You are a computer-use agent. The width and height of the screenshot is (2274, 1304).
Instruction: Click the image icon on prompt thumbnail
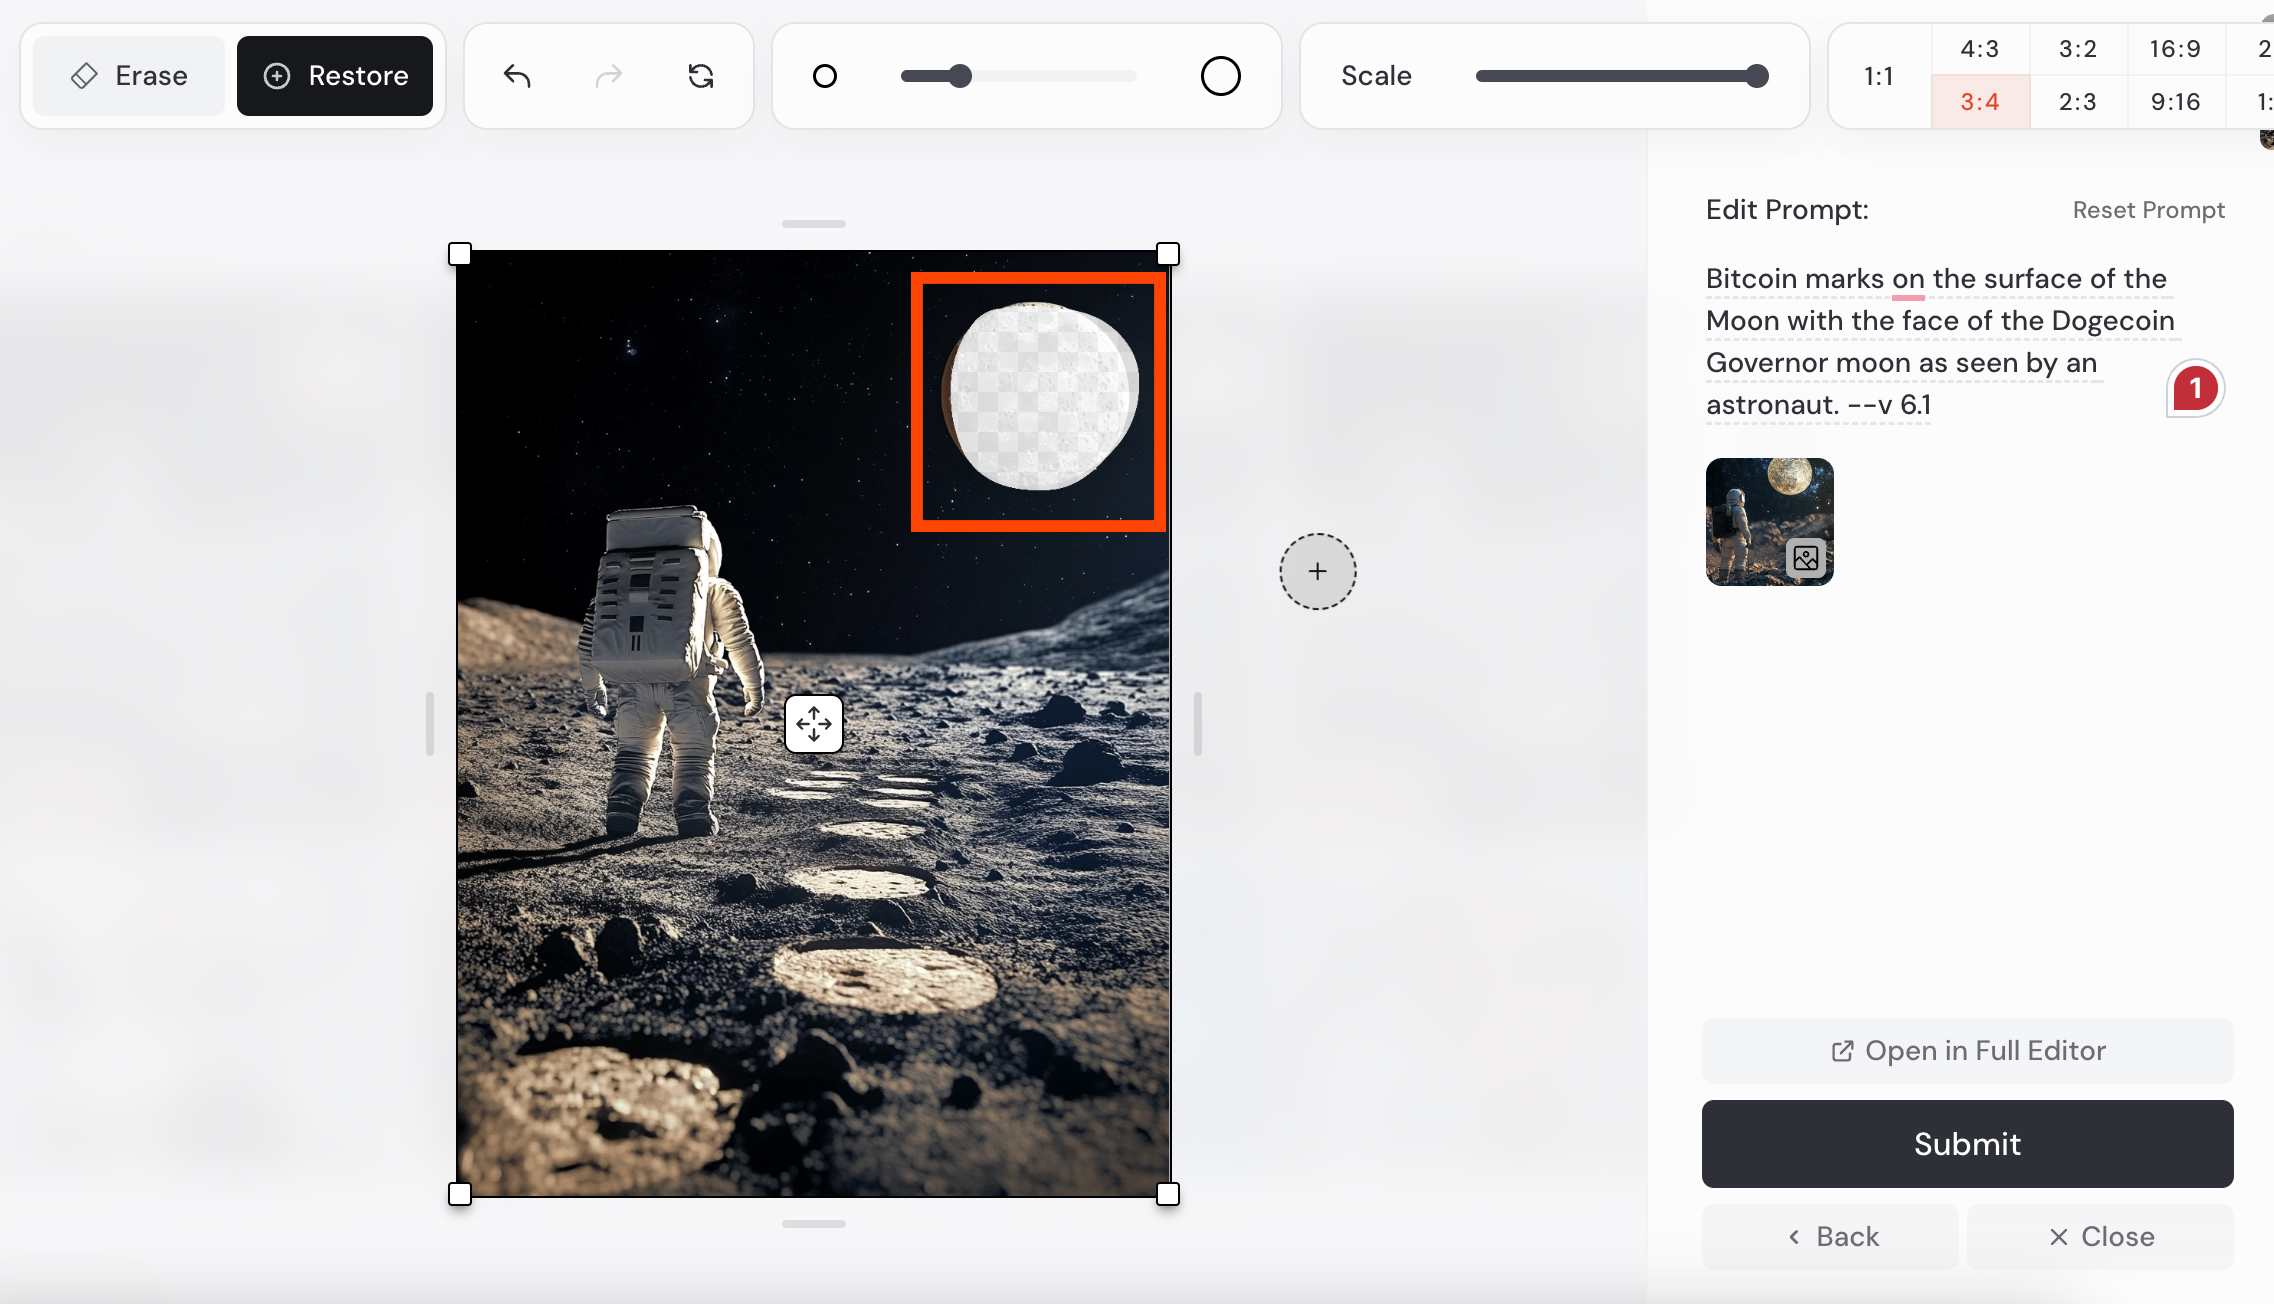pos(1806,558)
